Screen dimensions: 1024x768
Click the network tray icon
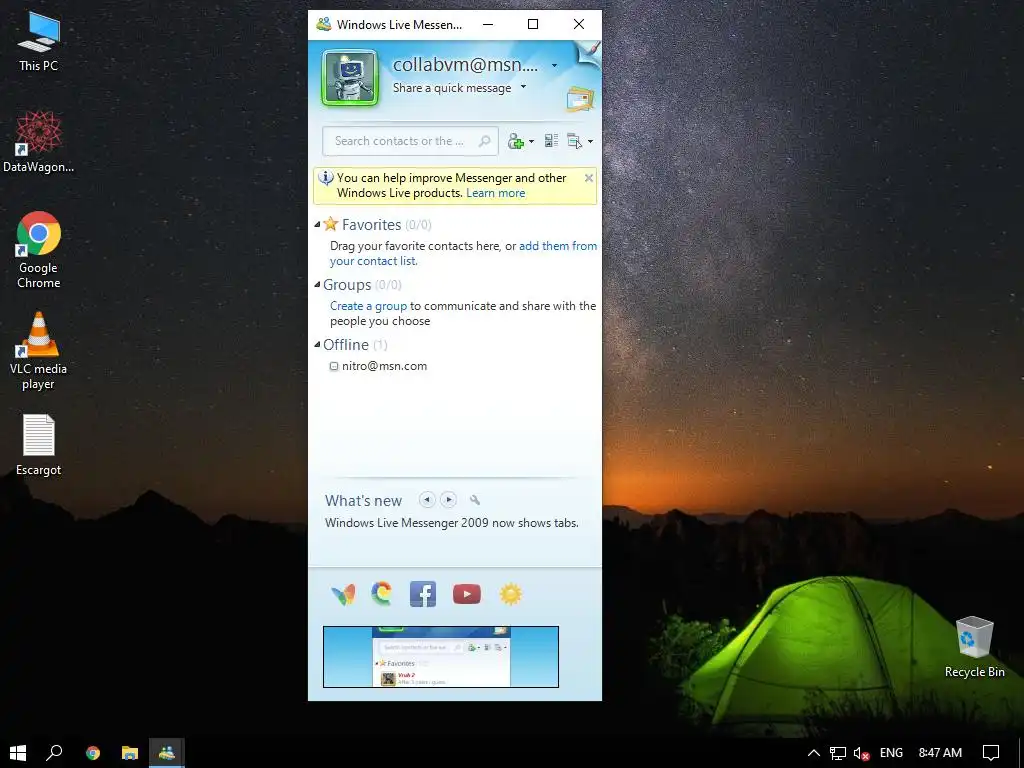tap(838, 753)
